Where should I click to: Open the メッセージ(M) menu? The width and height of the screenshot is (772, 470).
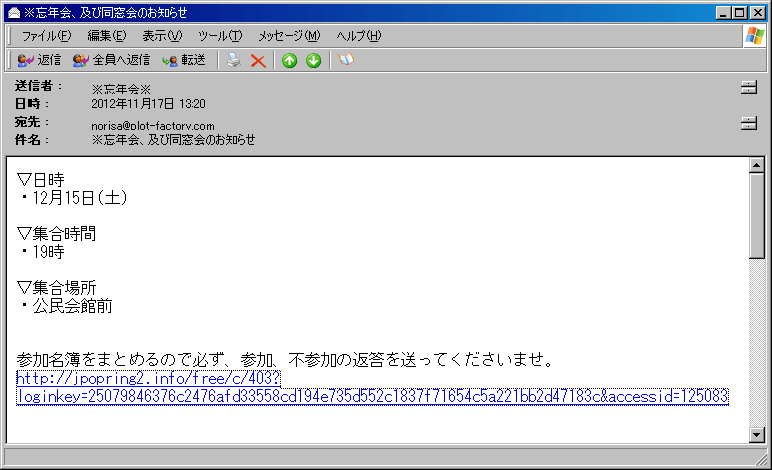click(289, 36)
